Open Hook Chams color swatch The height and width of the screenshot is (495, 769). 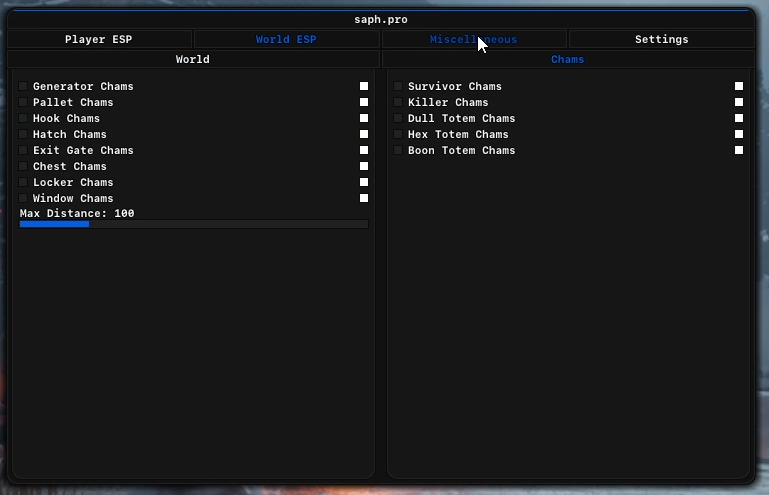coord(364,118)
